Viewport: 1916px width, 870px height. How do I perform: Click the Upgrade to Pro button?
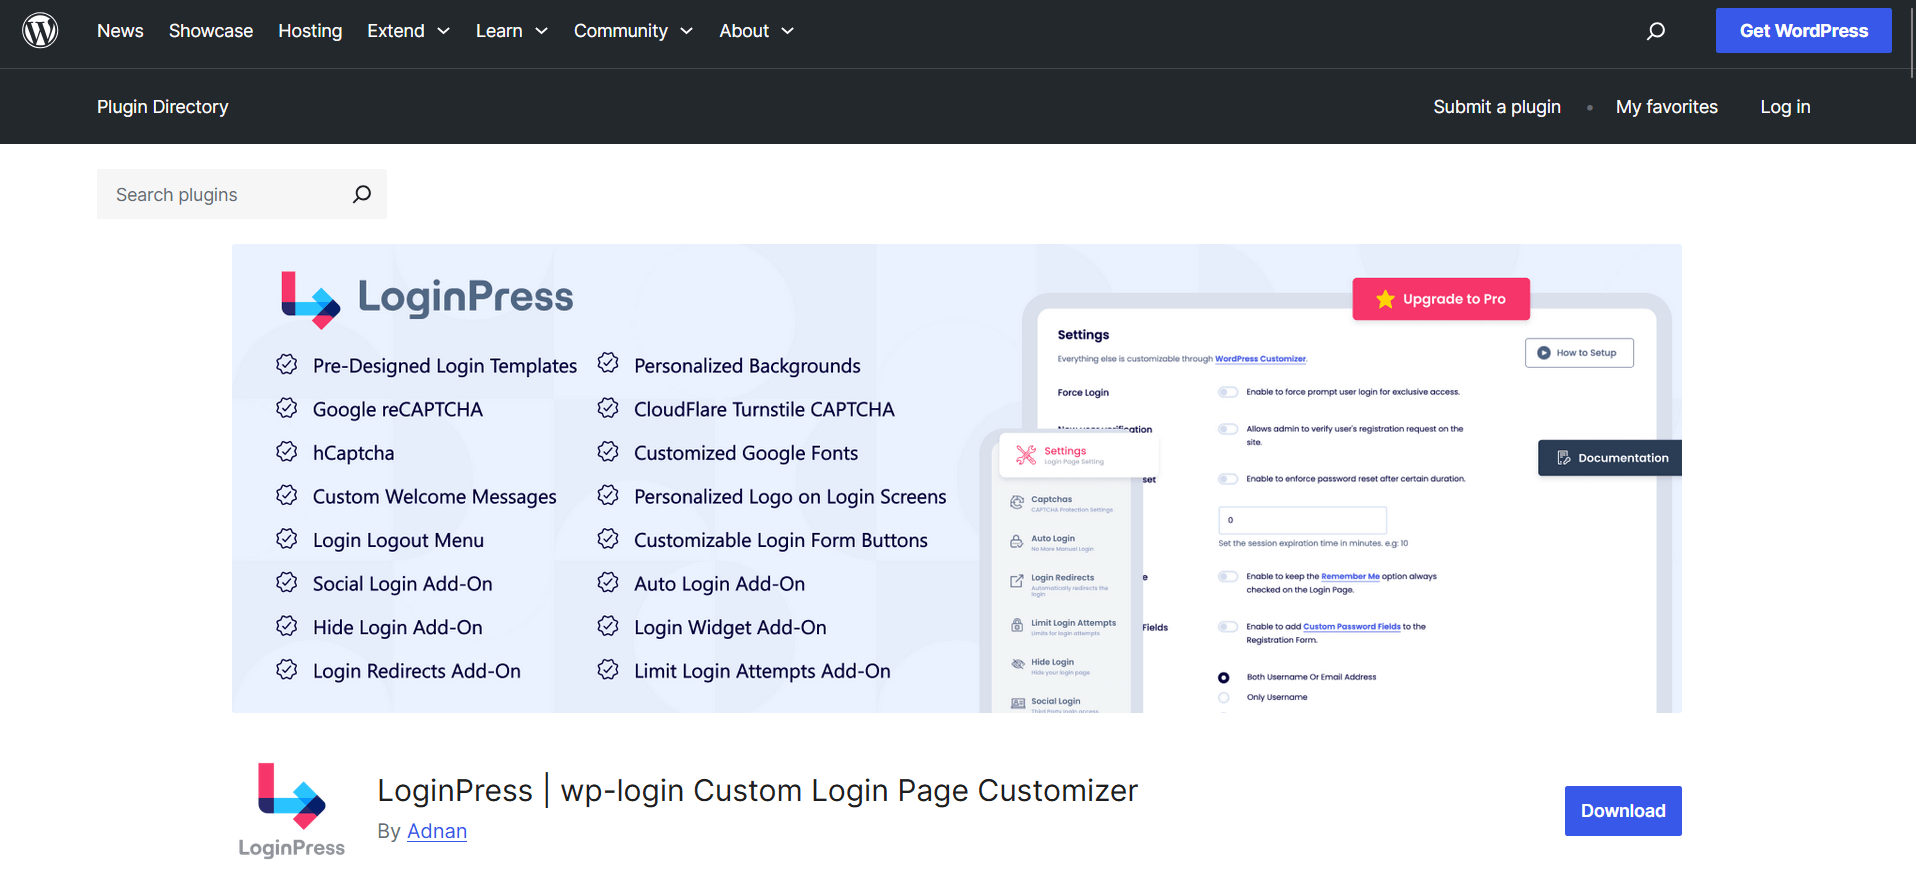click(x=1441, y=299)
